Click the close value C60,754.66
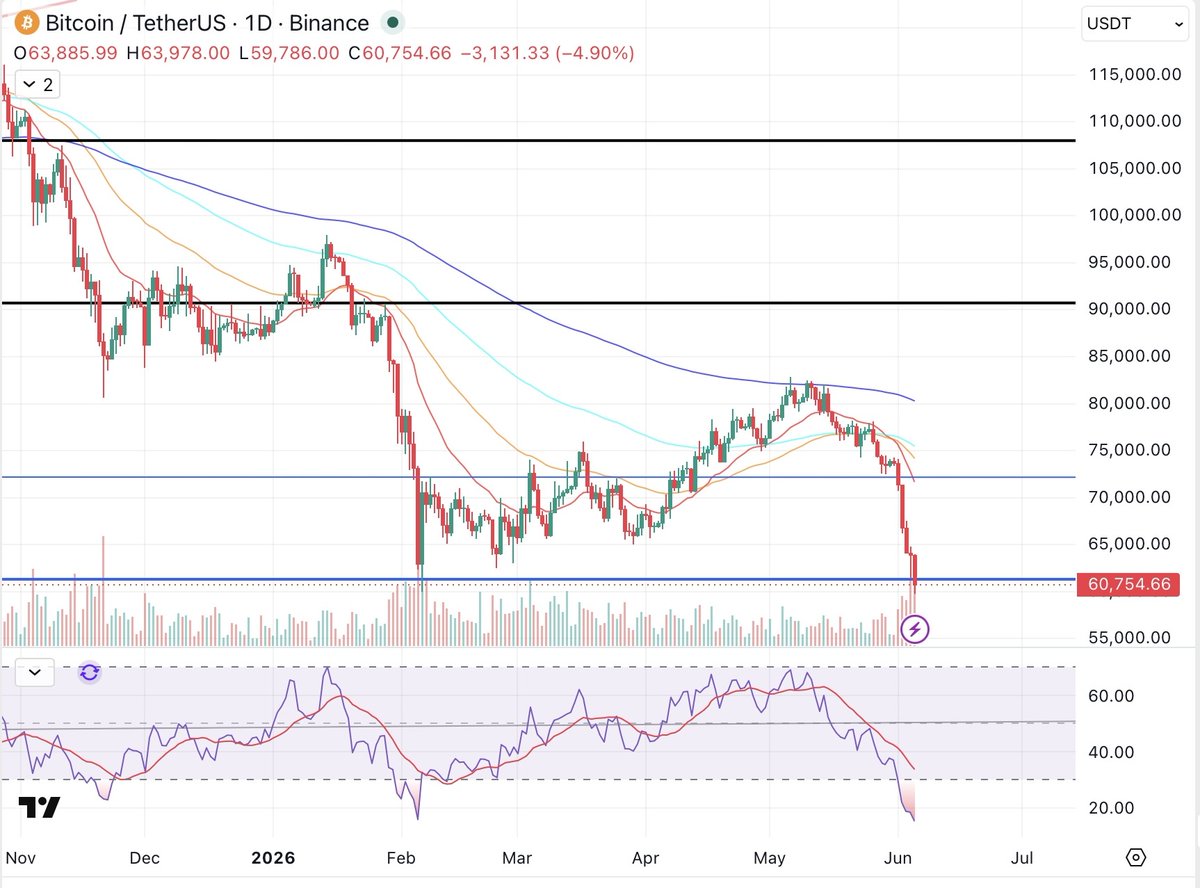The image size is (1200, 888). 400,54
